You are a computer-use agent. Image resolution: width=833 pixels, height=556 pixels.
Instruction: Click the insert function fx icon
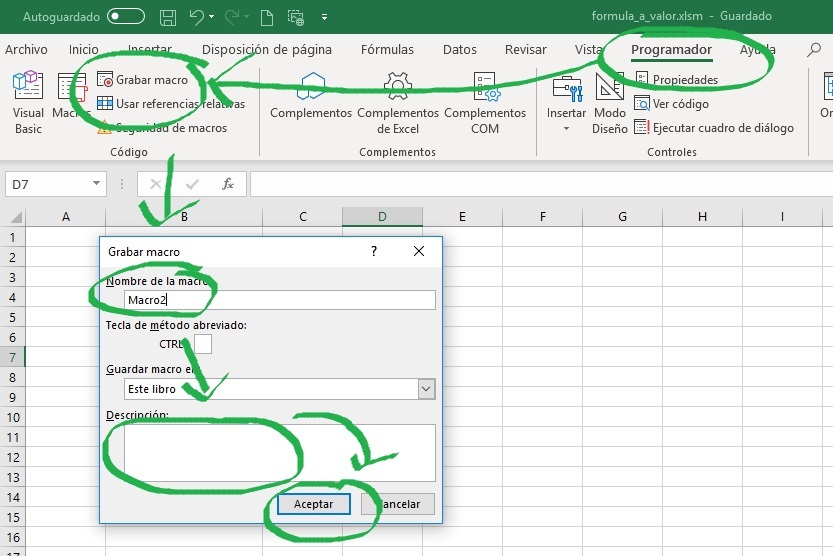(x=228, y=184)
